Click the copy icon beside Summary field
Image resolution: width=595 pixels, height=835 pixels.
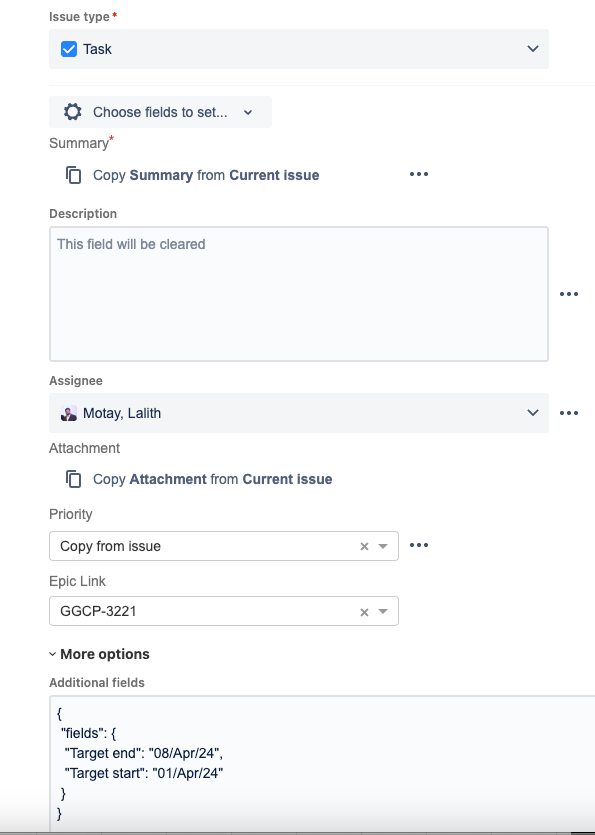coord(74,175)
